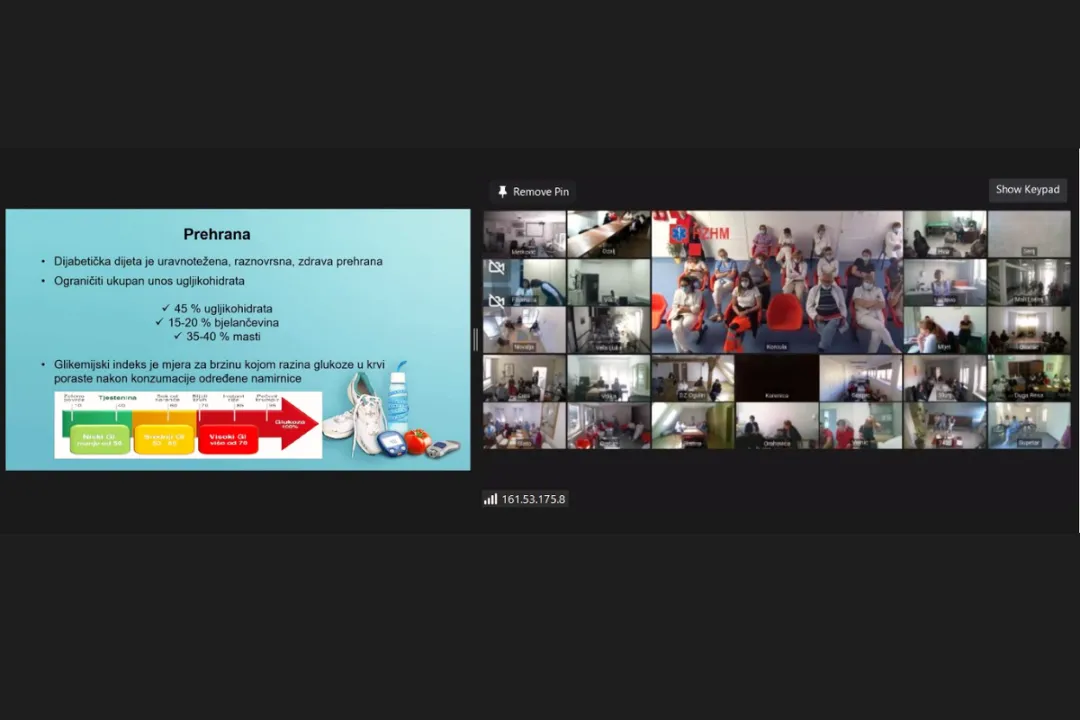Select the large Korcula video tile

(x=776, y=282)
